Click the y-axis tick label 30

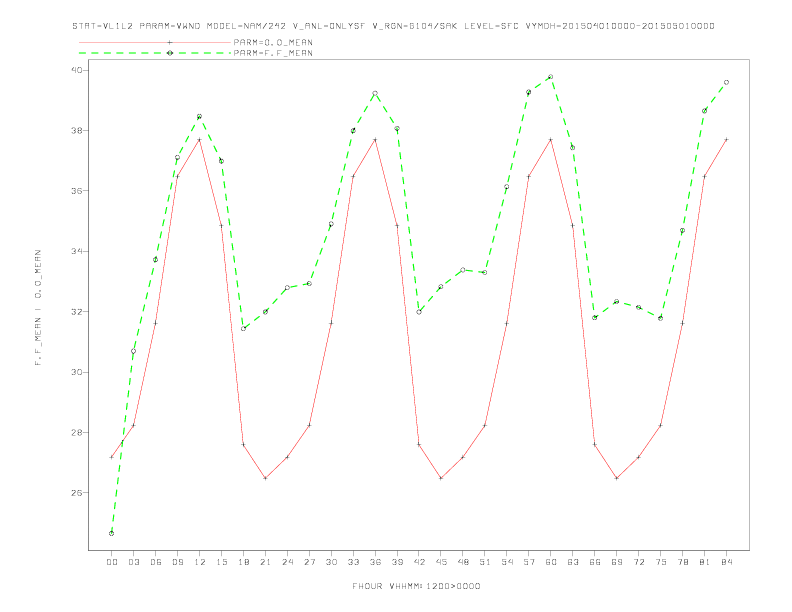(77, 372)
